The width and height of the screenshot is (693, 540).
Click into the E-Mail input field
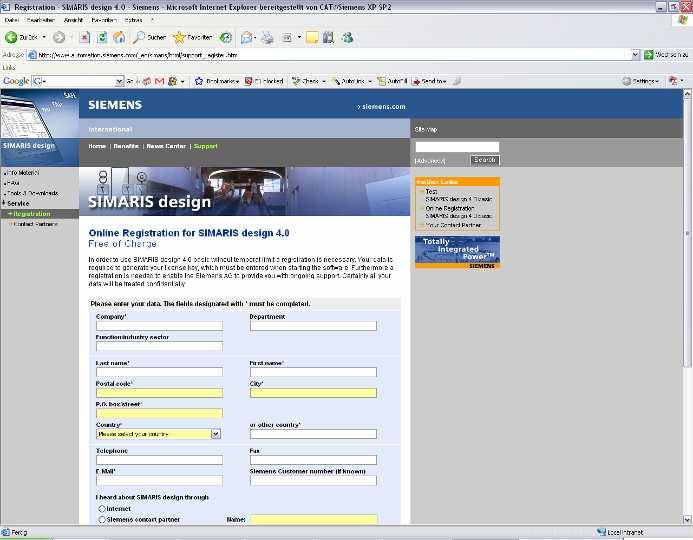click(x=160, y=481)
